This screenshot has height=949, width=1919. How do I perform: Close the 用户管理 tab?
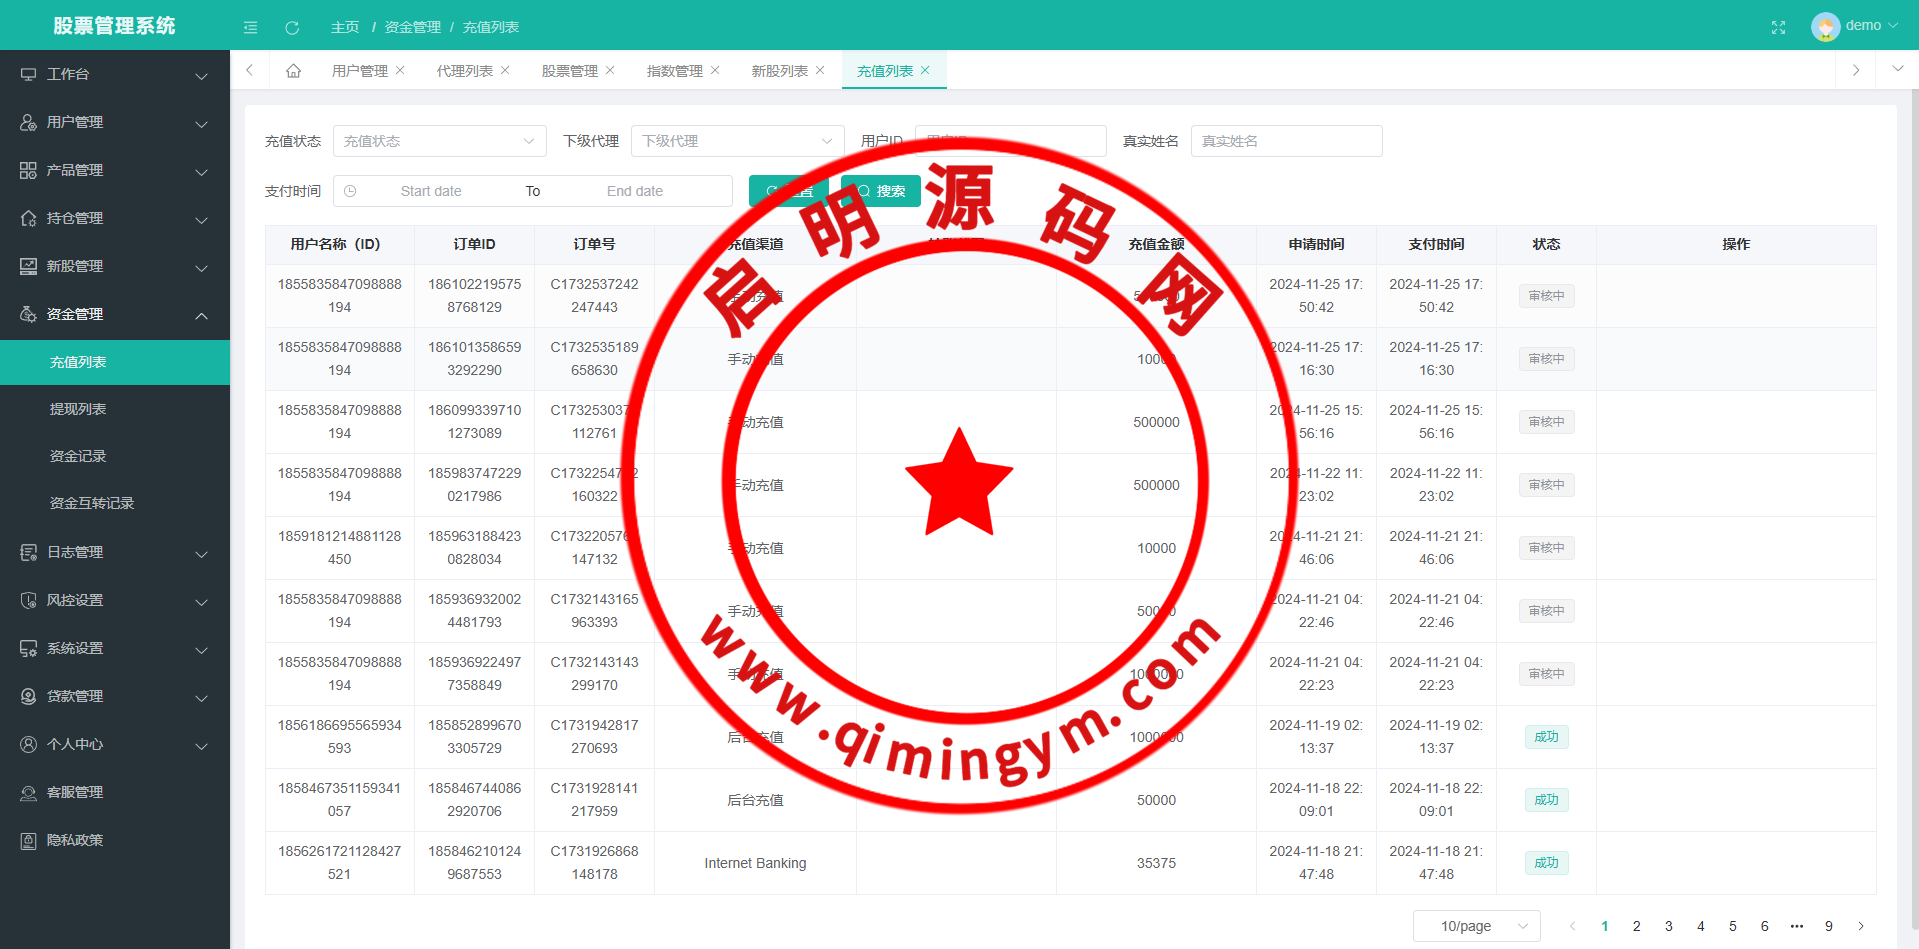(400, 70)
